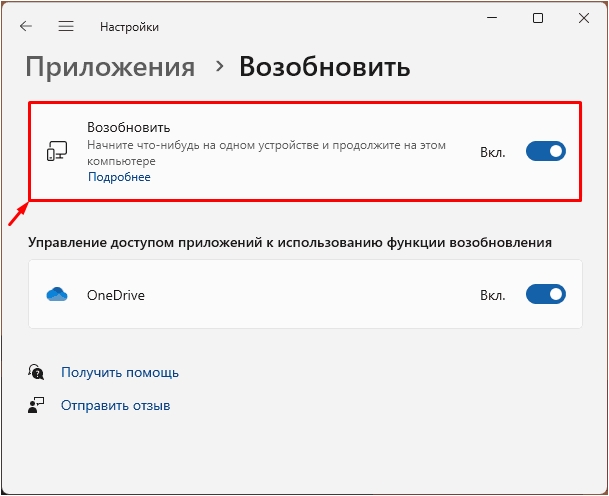The height and width of the screenshot is (496, 609).
Task: Click the breadcrumb chevron separator
Action: click(x=219, y=66)
